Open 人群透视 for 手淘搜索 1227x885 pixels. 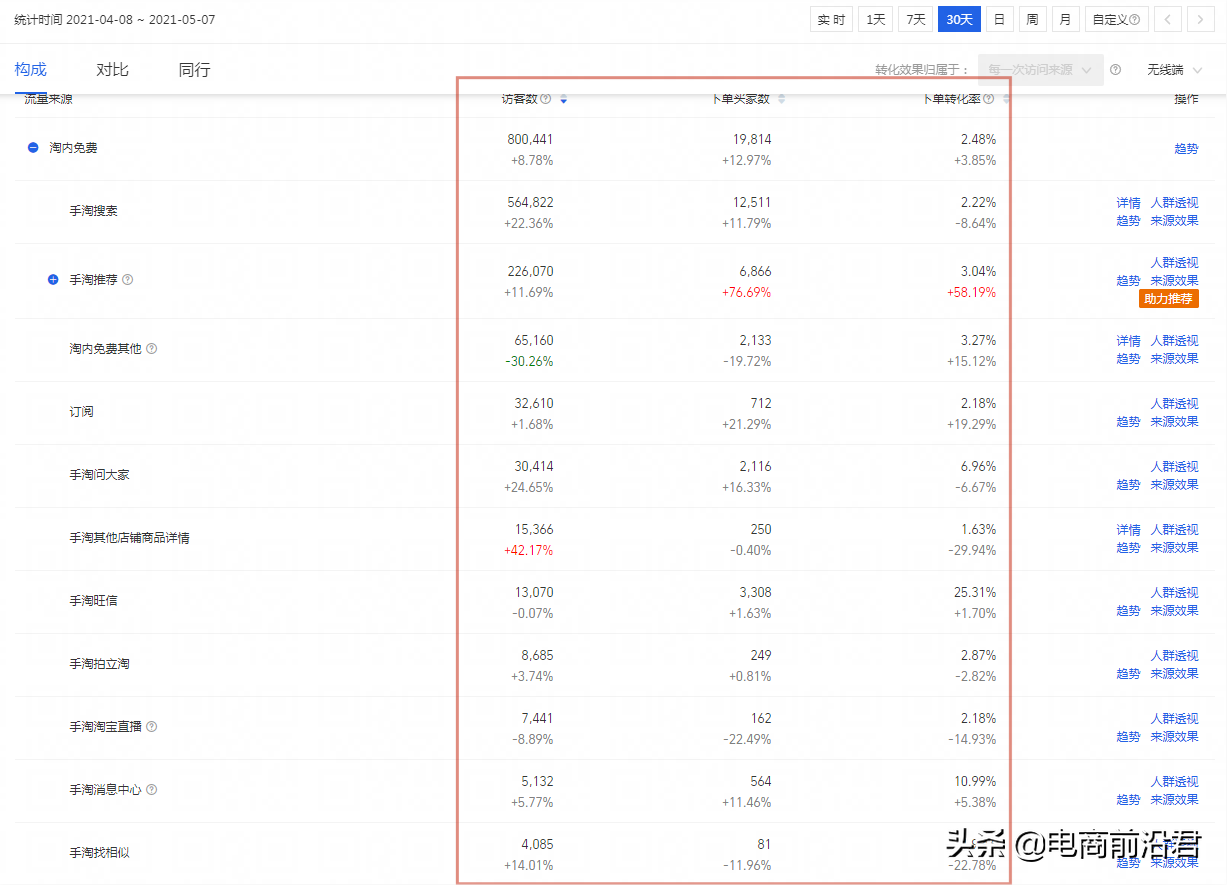pyautogui.click(x=1174, y=203)
